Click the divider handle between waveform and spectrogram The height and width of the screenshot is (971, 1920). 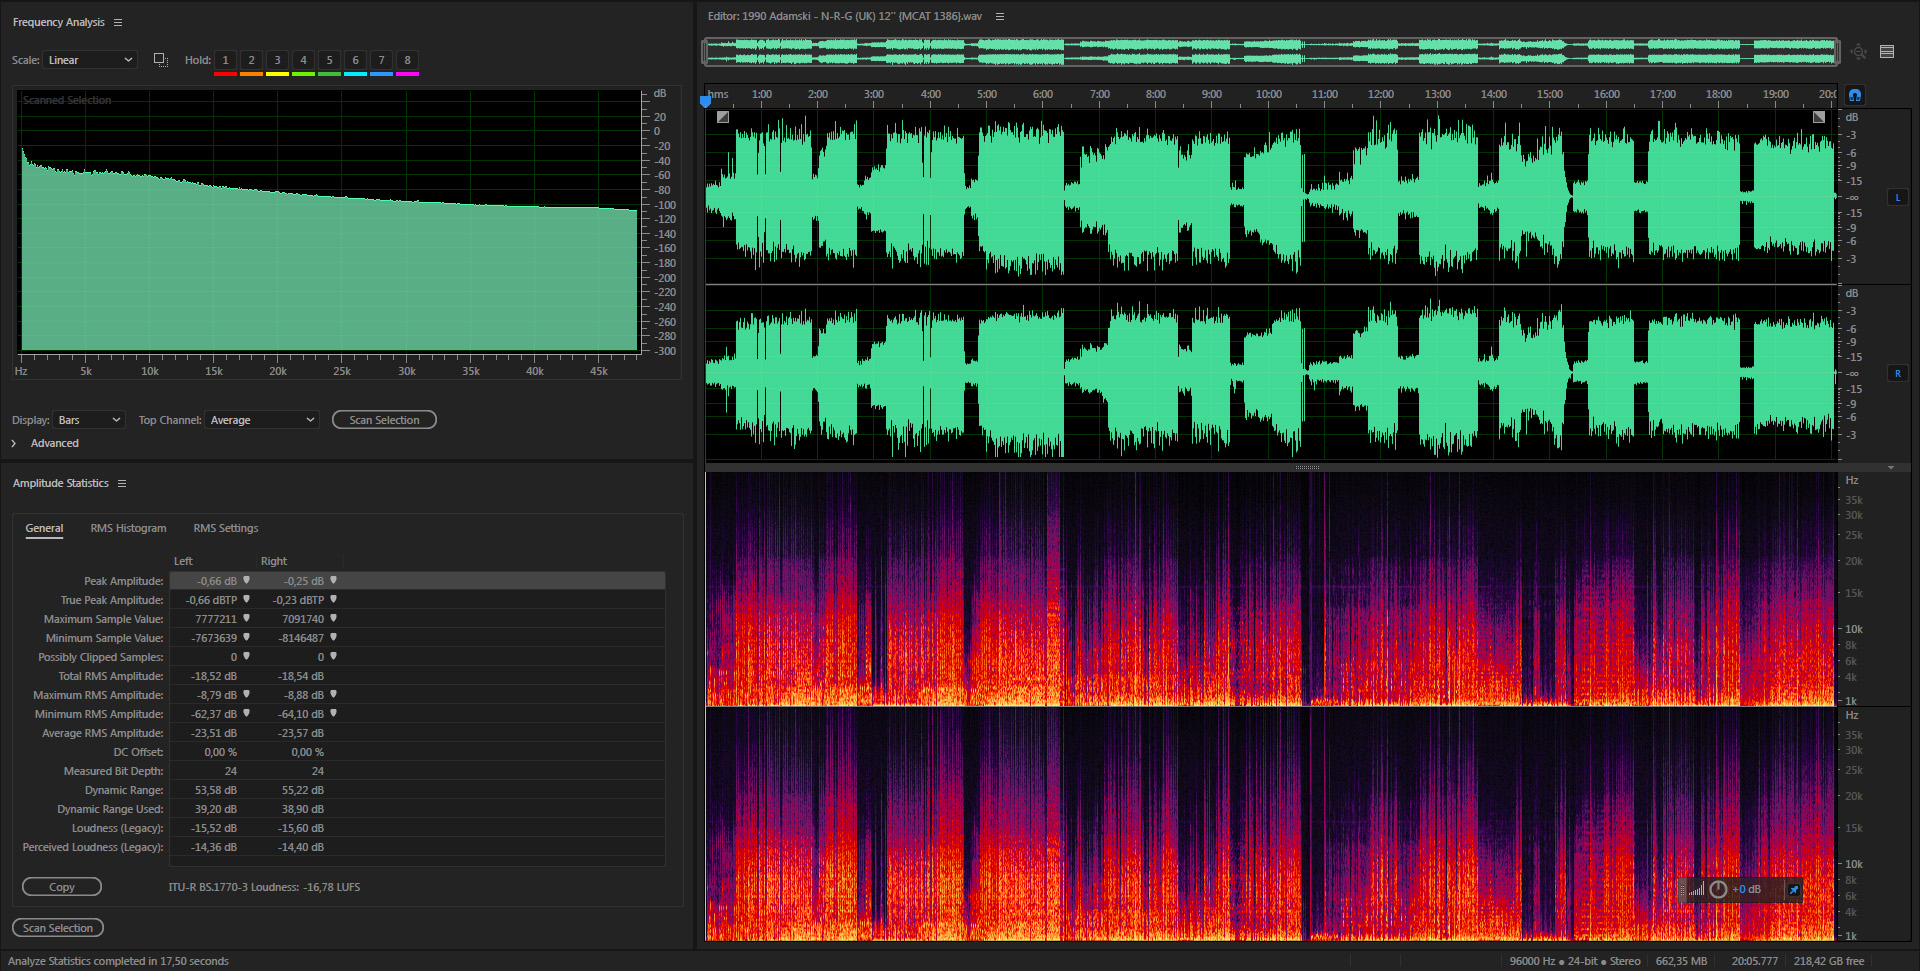click(1308, 467)
